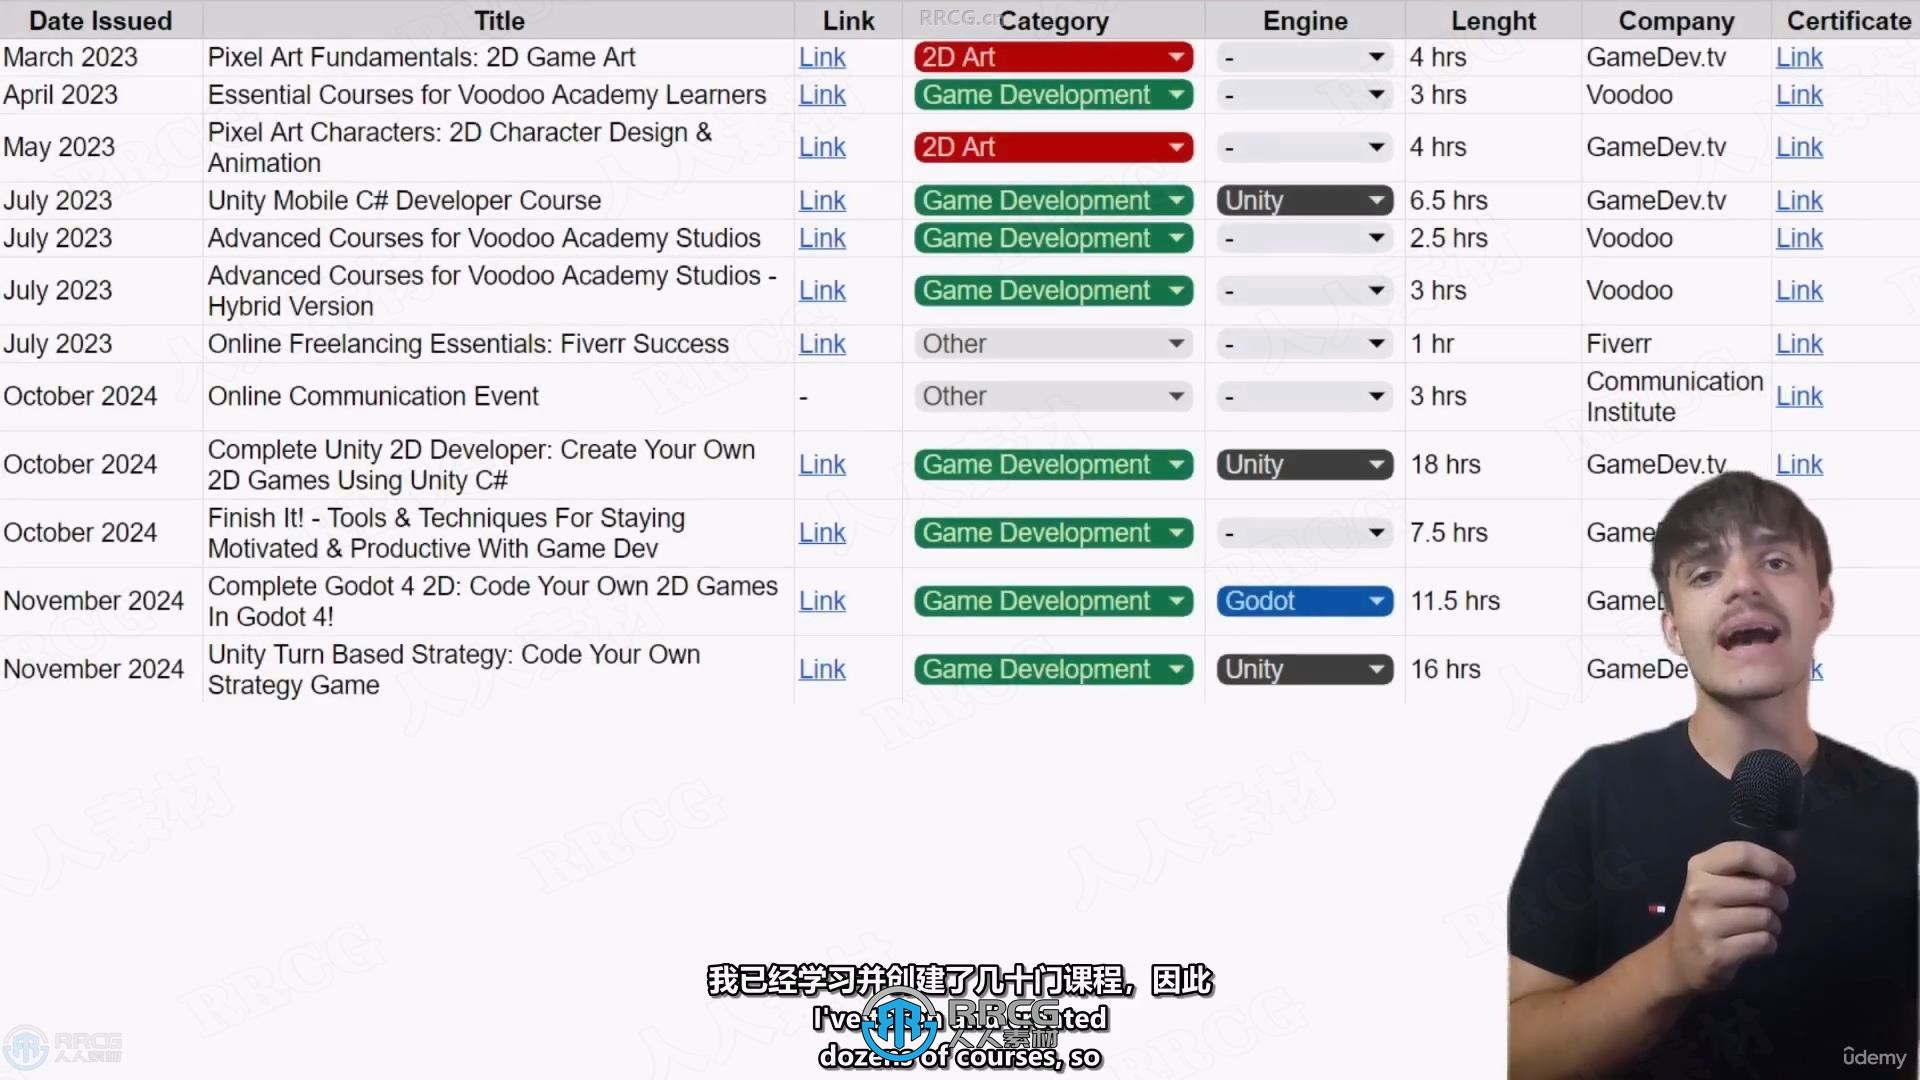Click the Title cell for Online Communication Event
This screenshot has width=1920, height=1080.
coord(498,396)
